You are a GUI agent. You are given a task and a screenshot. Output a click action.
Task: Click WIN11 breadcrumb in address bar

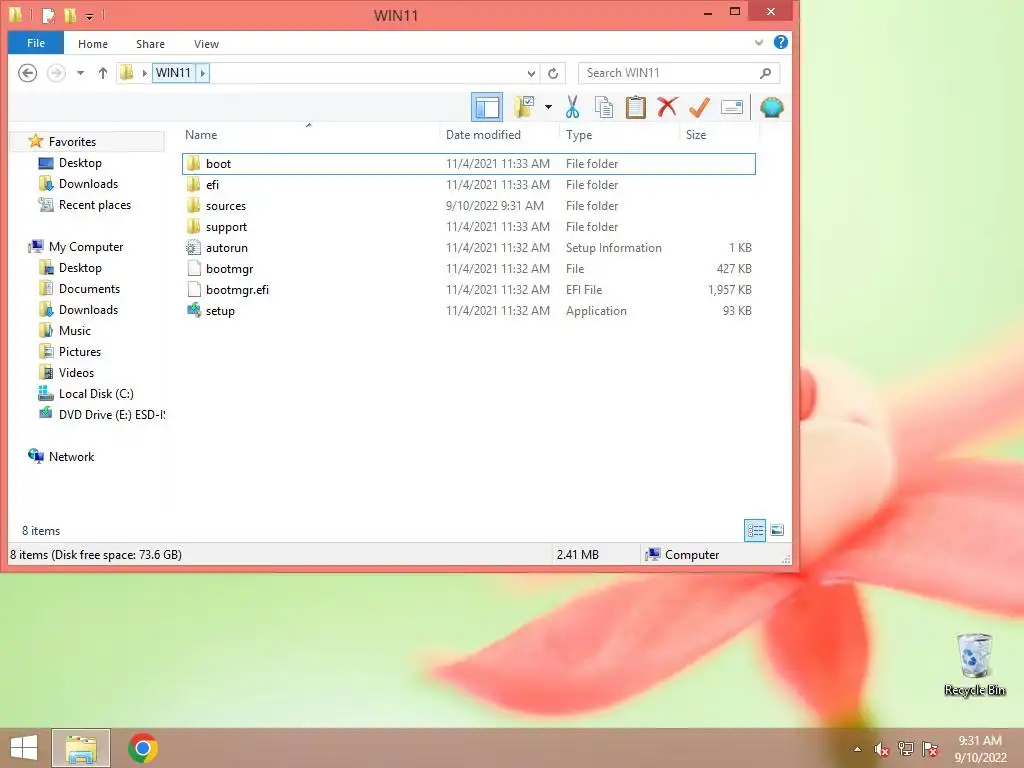click(x=173, y=72)
